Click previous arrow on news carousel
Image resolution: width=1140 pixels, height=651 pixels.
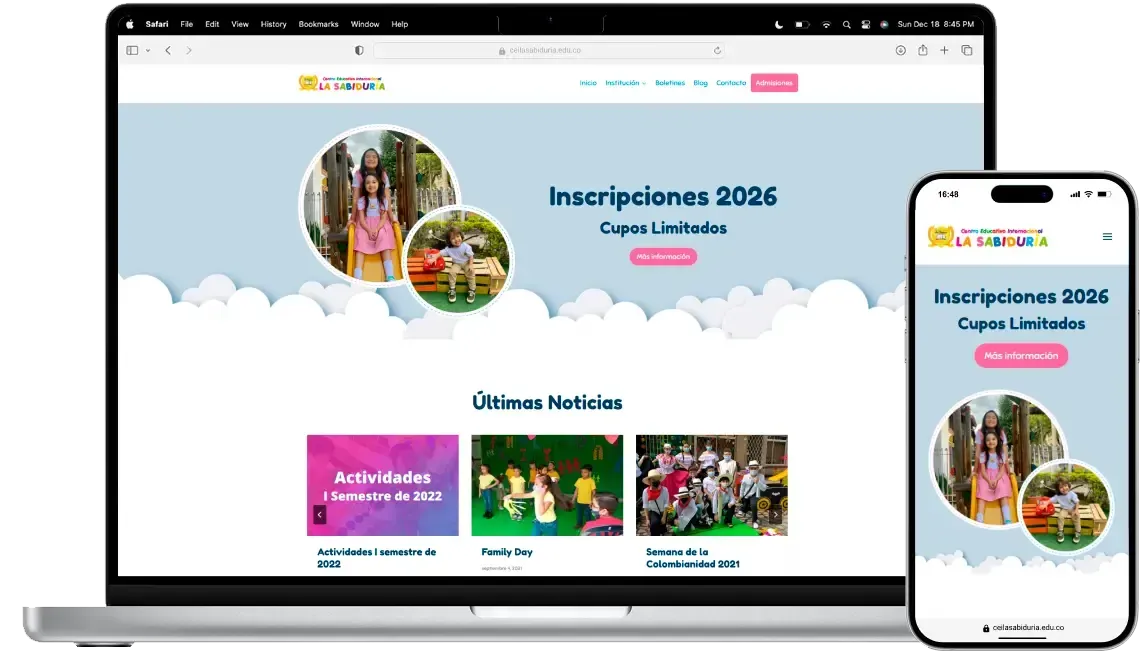pos(319,514)
